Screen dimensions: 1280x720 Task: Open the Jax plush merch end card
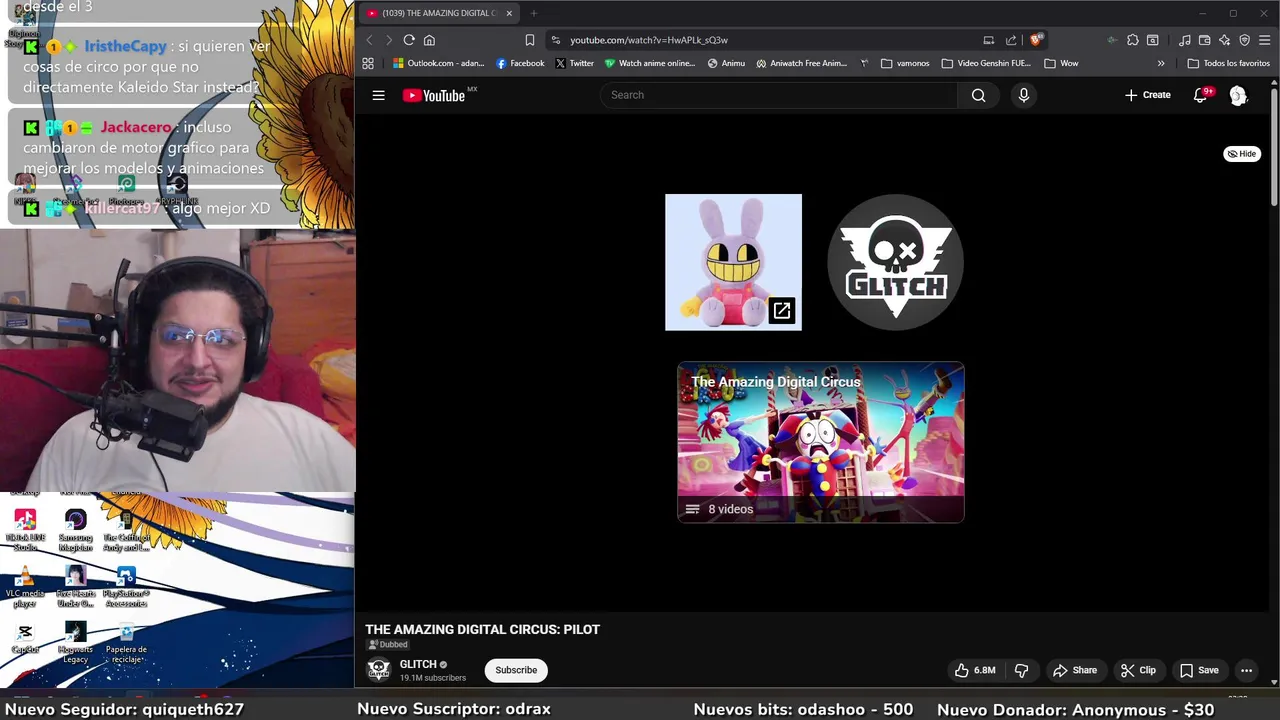(x=733, y=262)
